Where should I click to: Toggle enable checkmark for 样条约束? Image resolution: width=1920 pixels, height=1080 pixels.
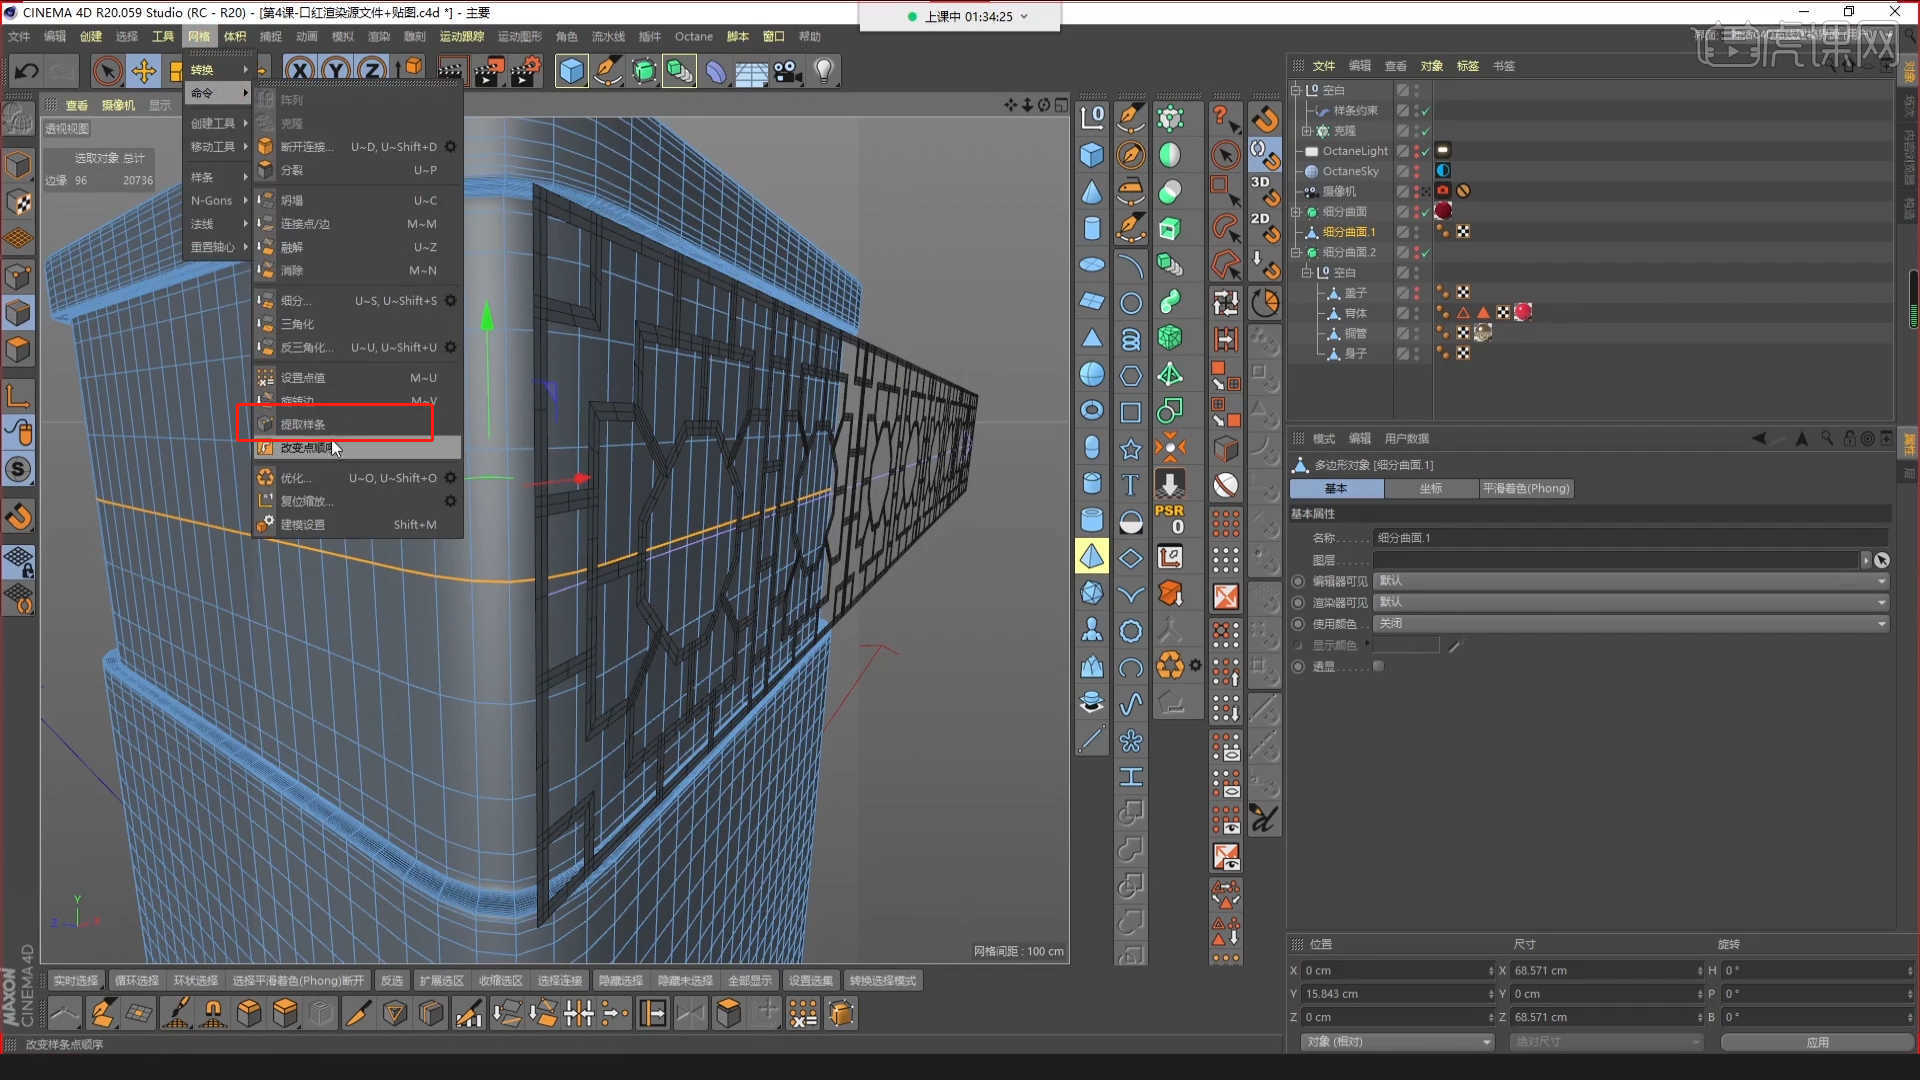coord(1425,111)
